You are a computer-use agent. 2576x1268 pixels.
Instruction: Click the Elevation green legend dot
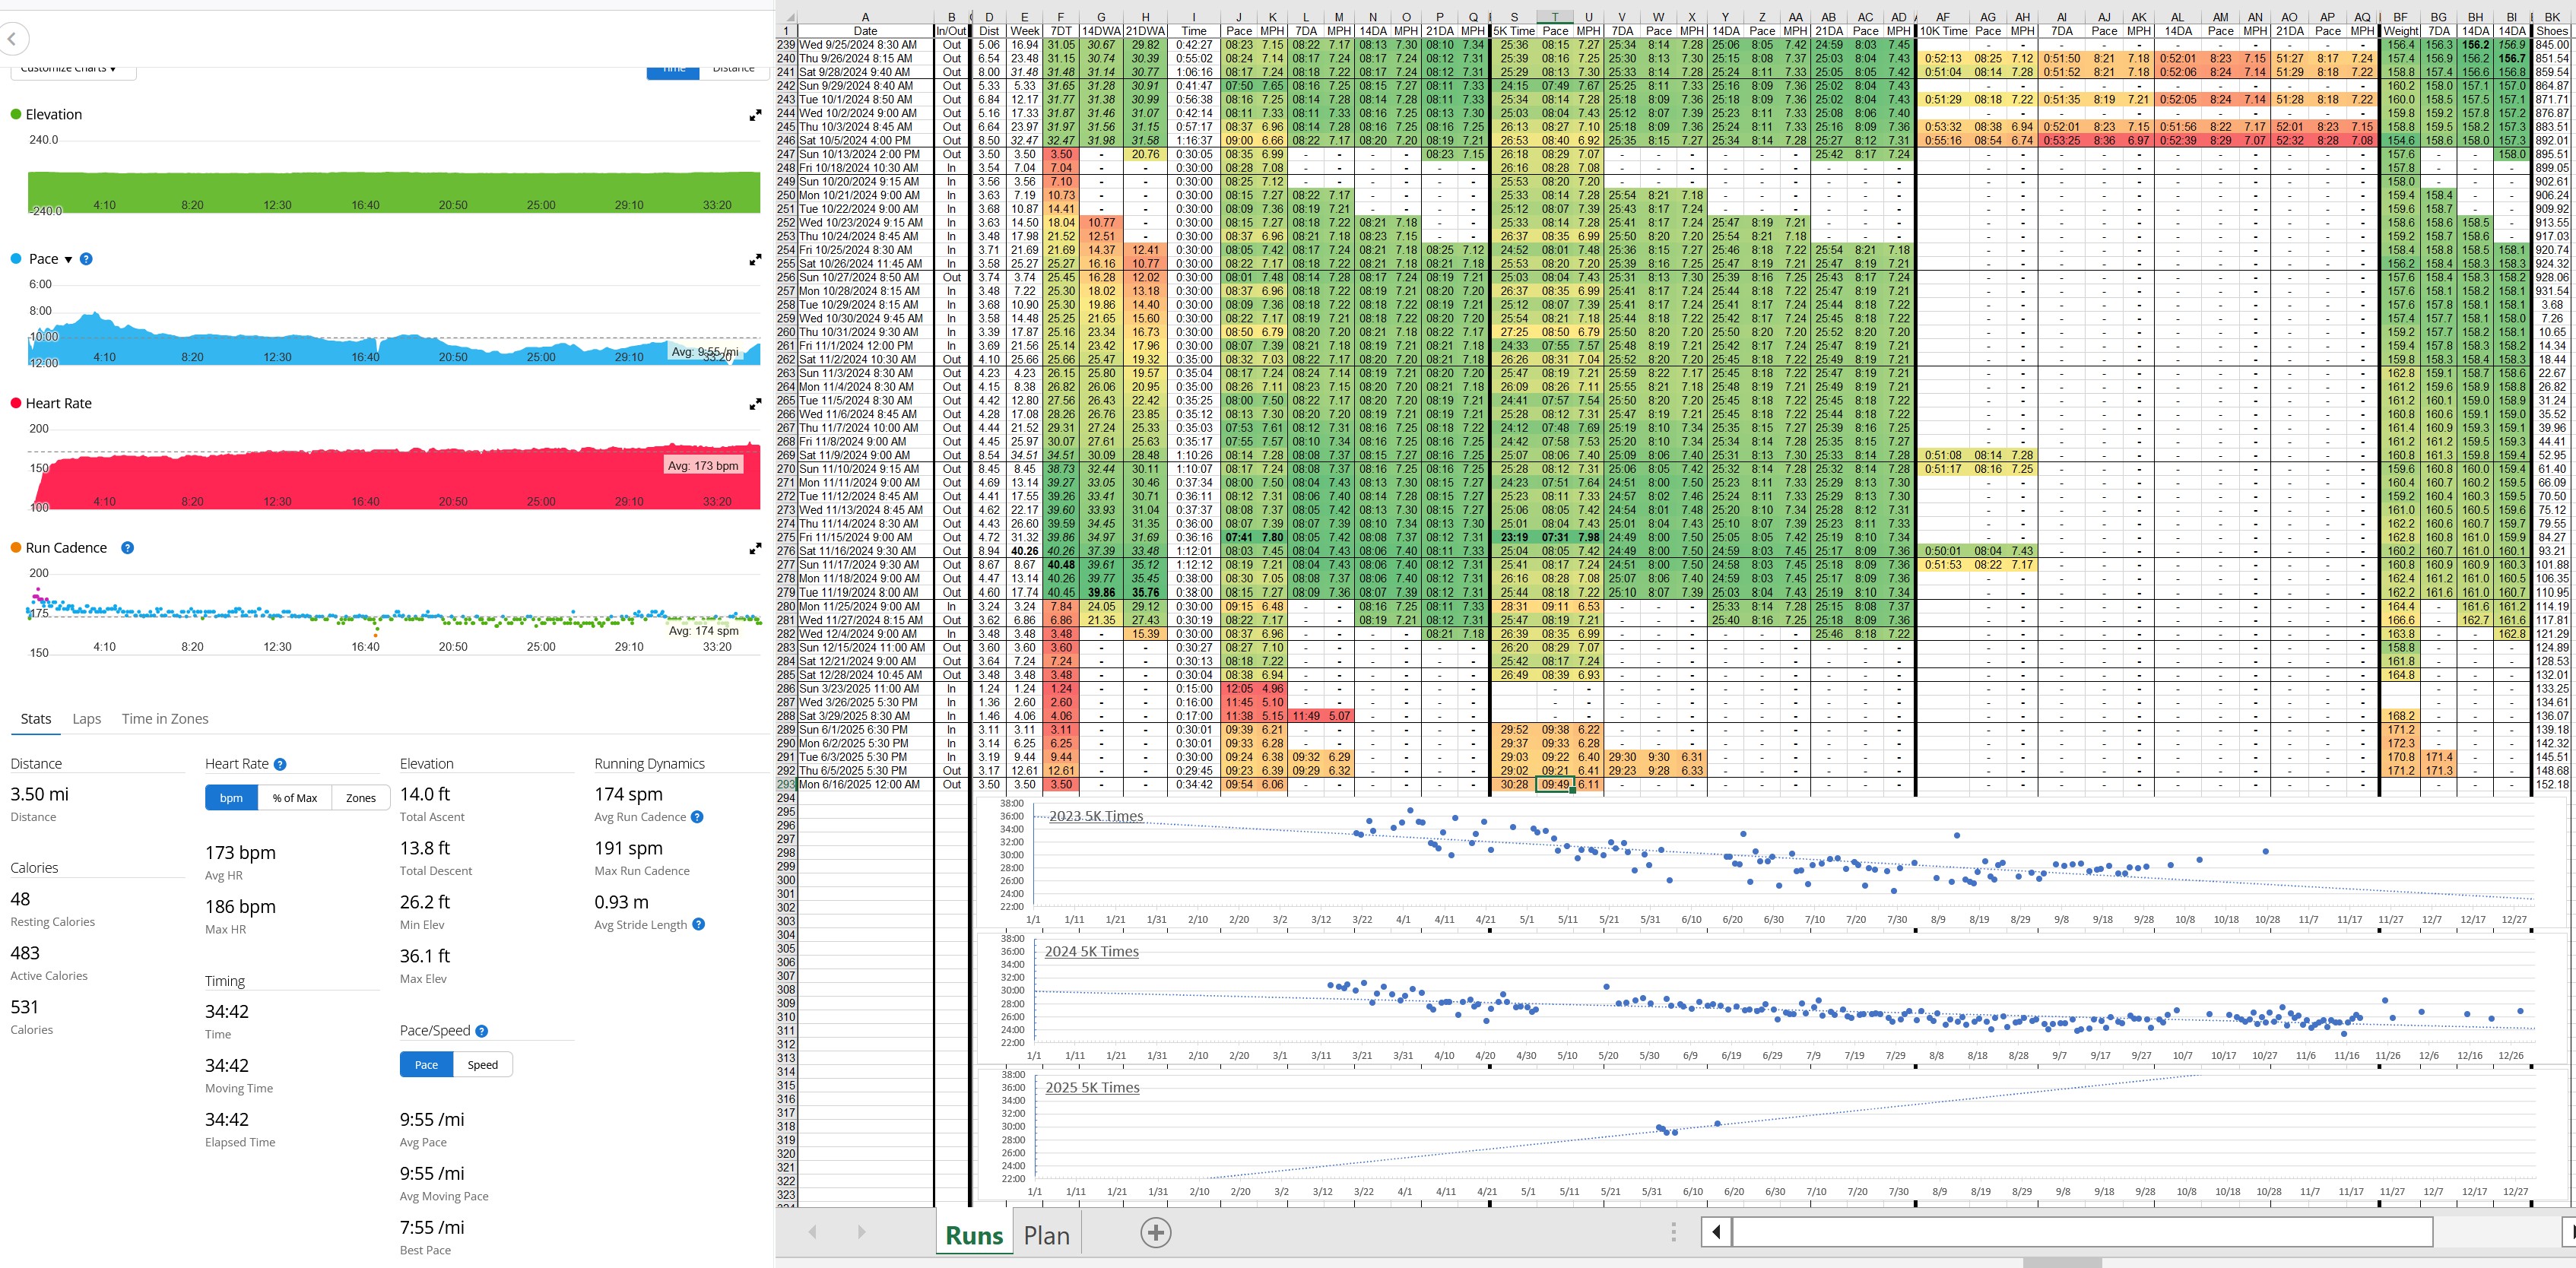[16, 115]
